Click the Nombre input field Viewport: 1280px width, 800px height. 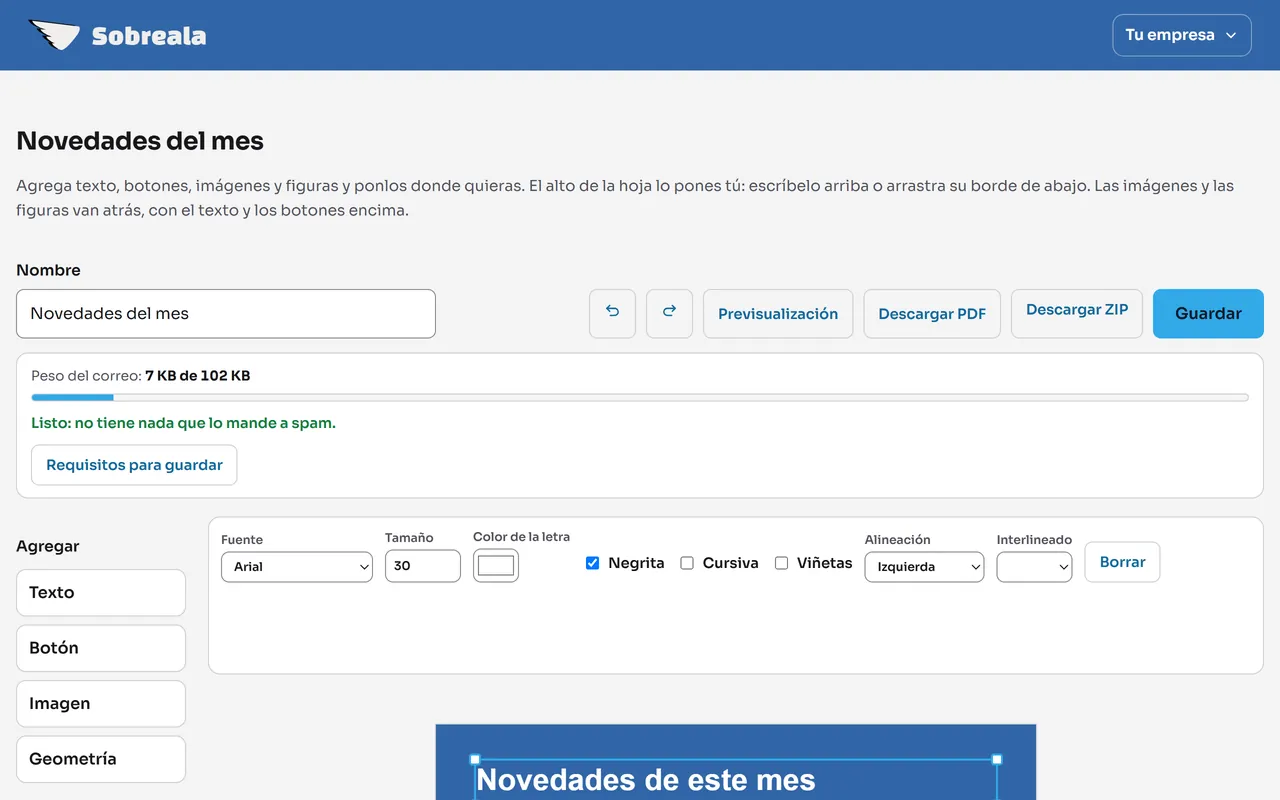point(226,313)
